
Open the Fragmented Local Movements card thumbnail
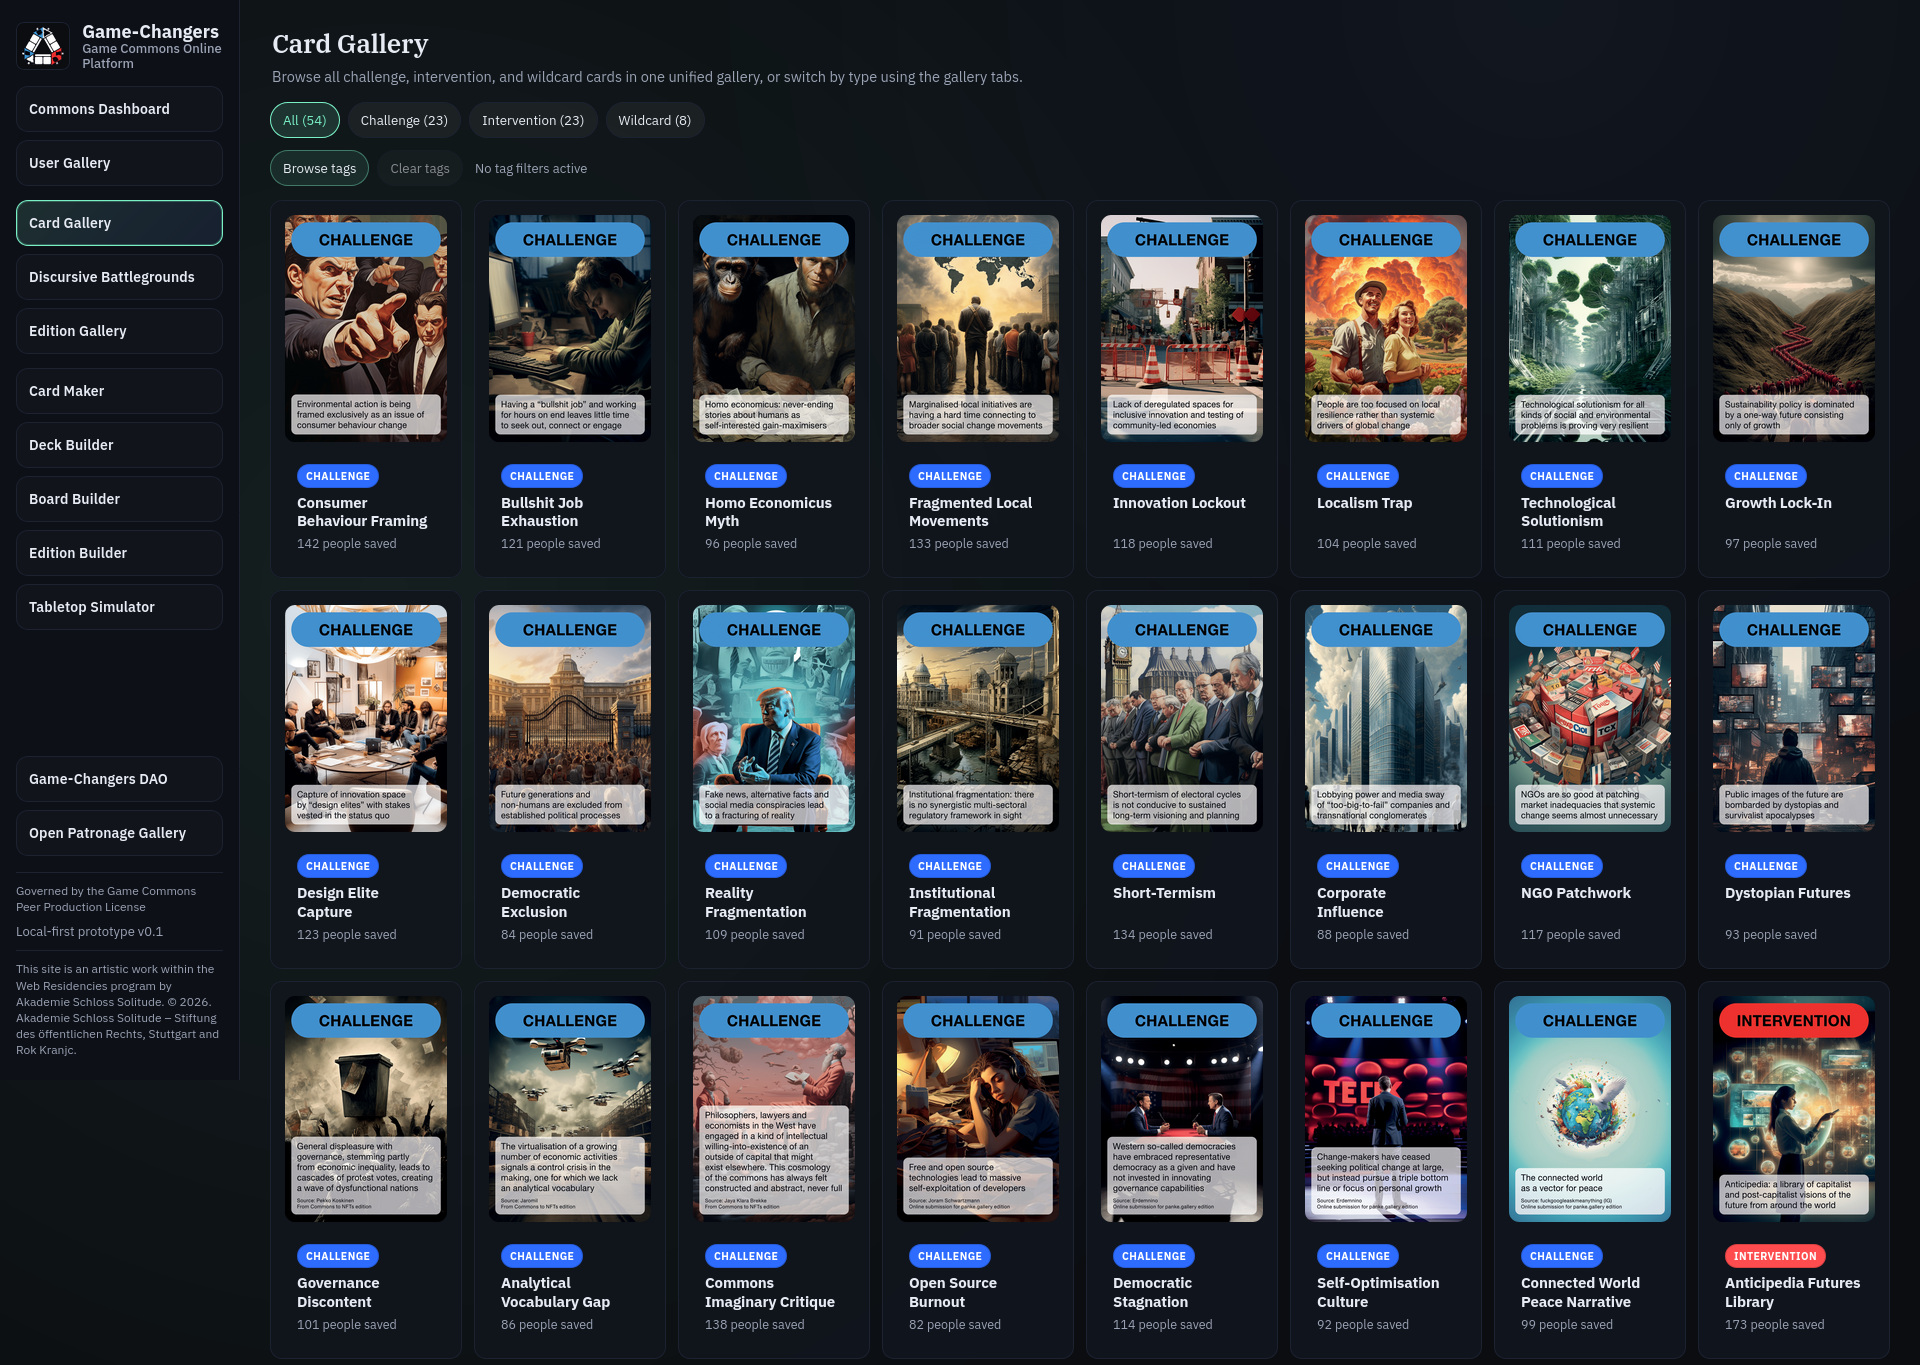click(978, 328)
